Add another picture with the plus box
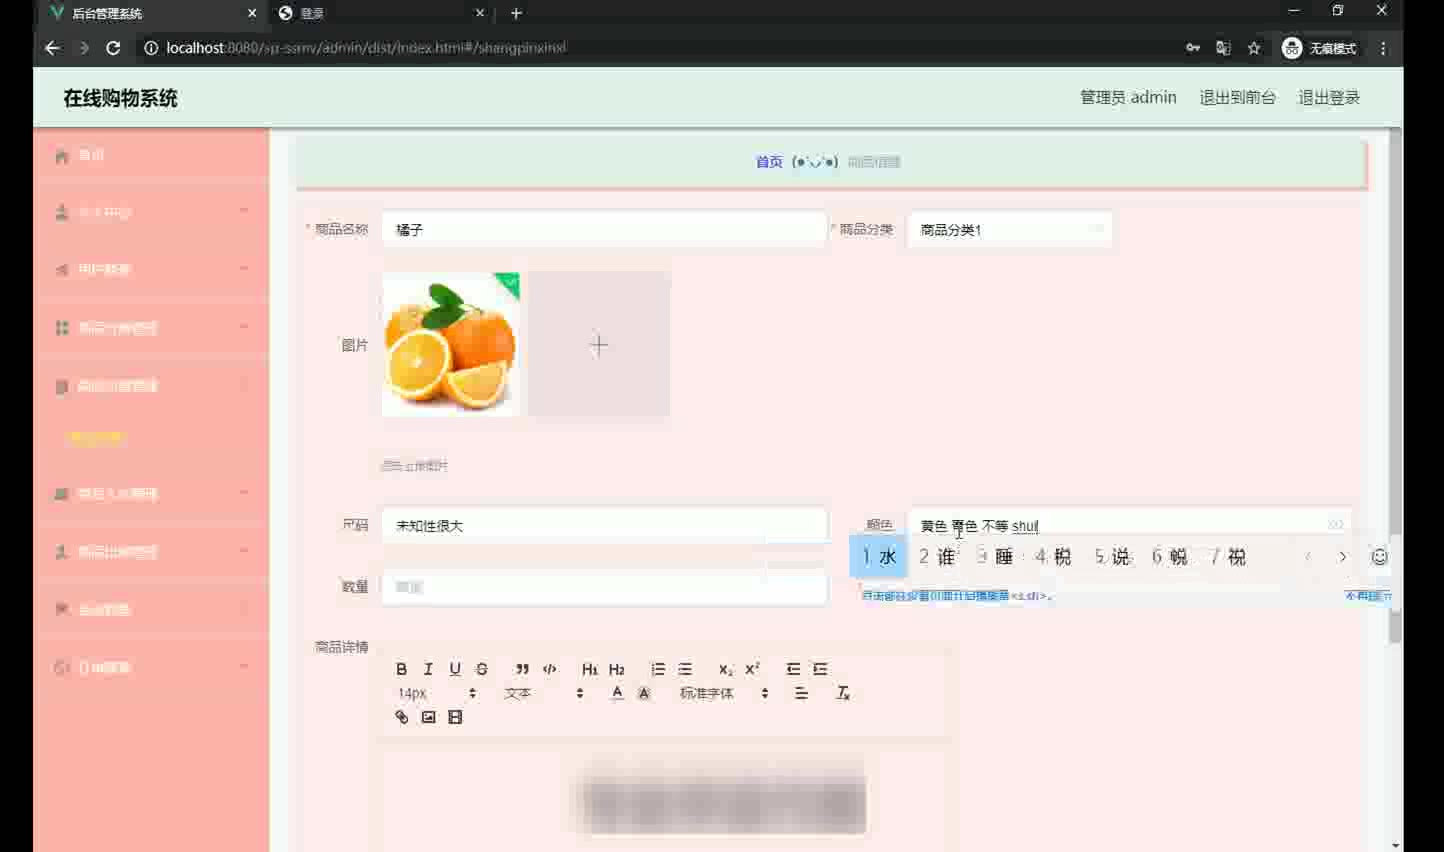This screenshot has width=1444, height=852. coord(599,344)
